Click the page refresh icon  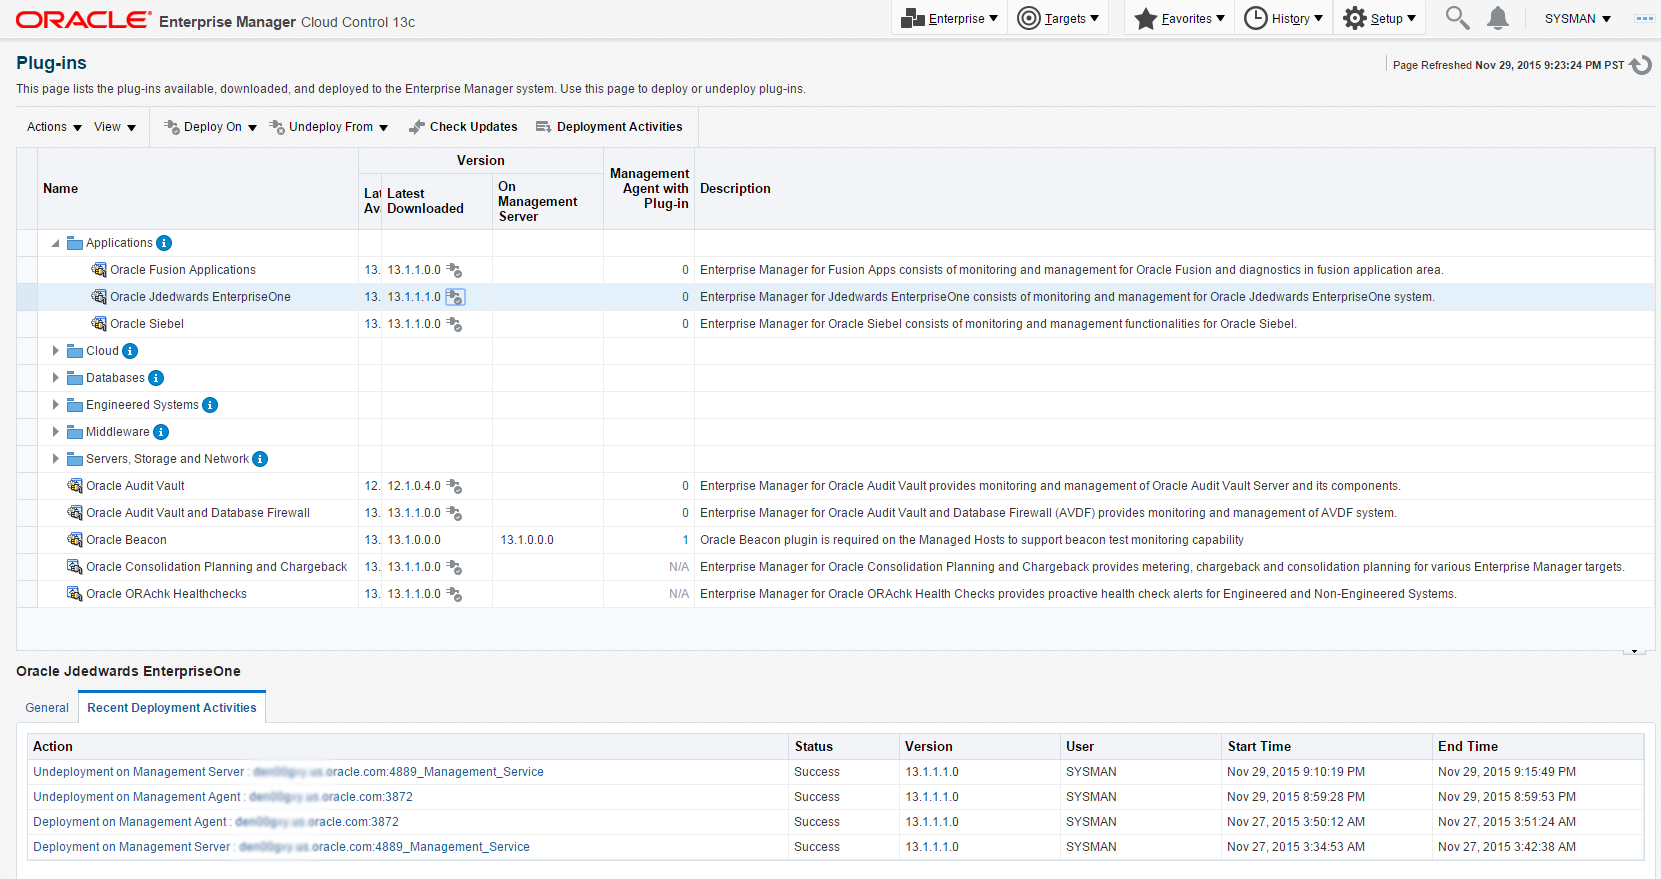tap(1640, 65)
